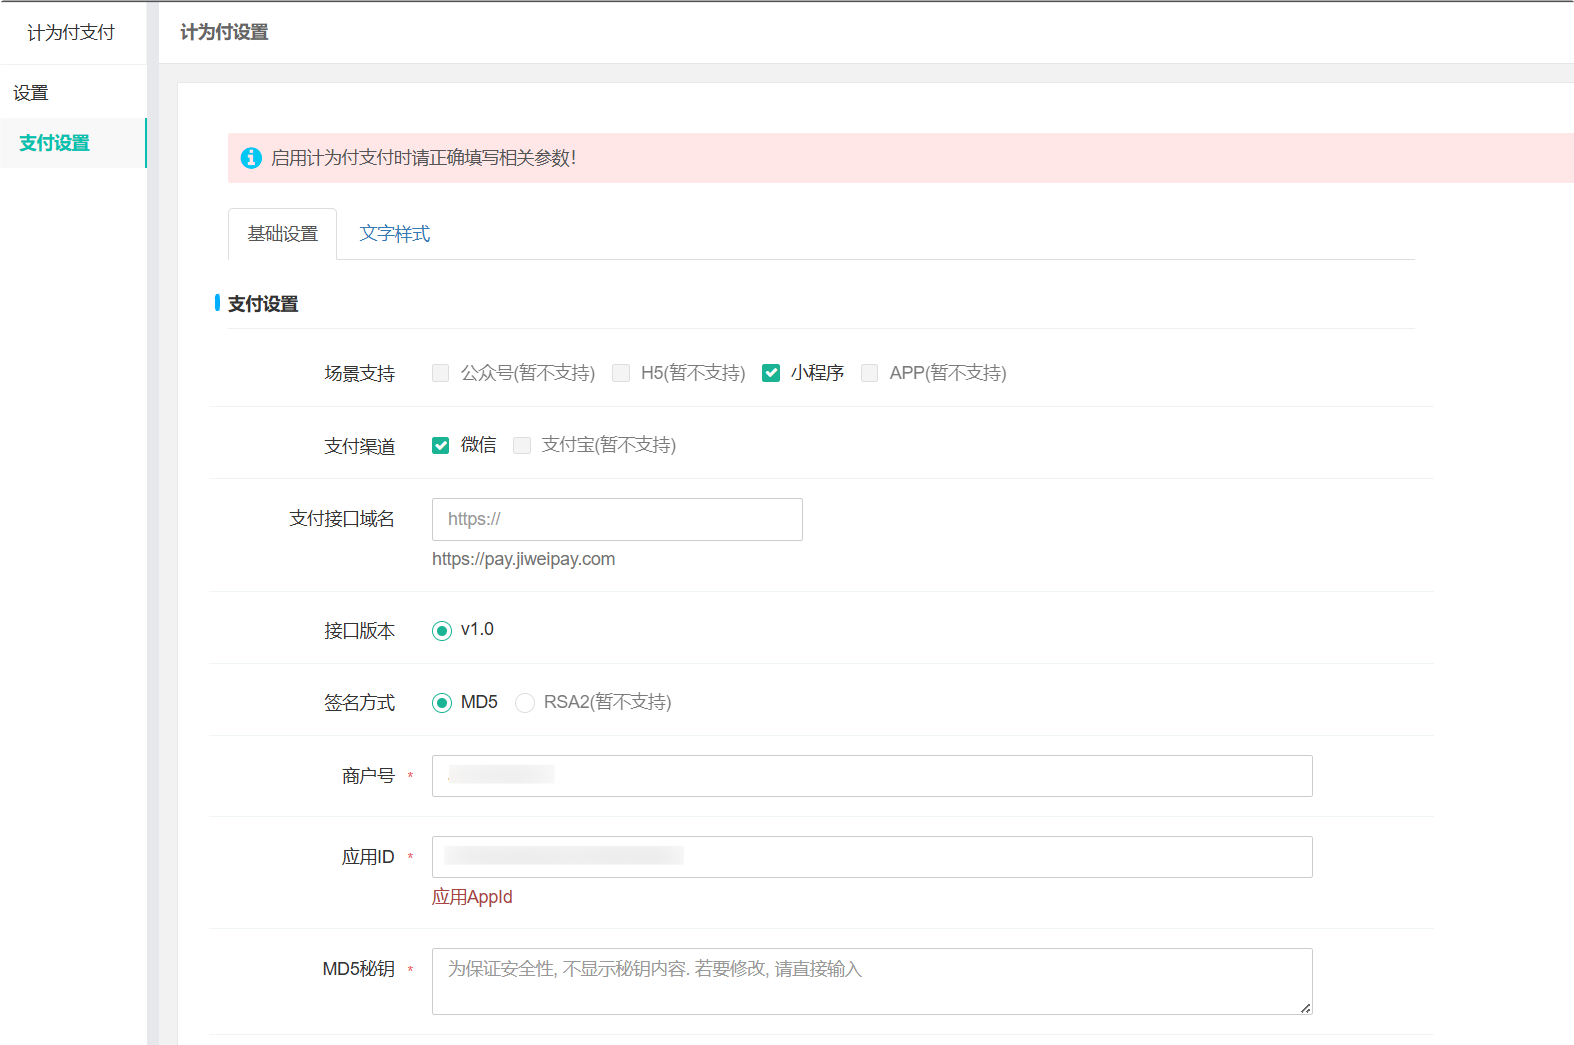Tick the H5(暂不支持) checkbox
Viewport: 1574px width, 1045px height.
point(621,373)
